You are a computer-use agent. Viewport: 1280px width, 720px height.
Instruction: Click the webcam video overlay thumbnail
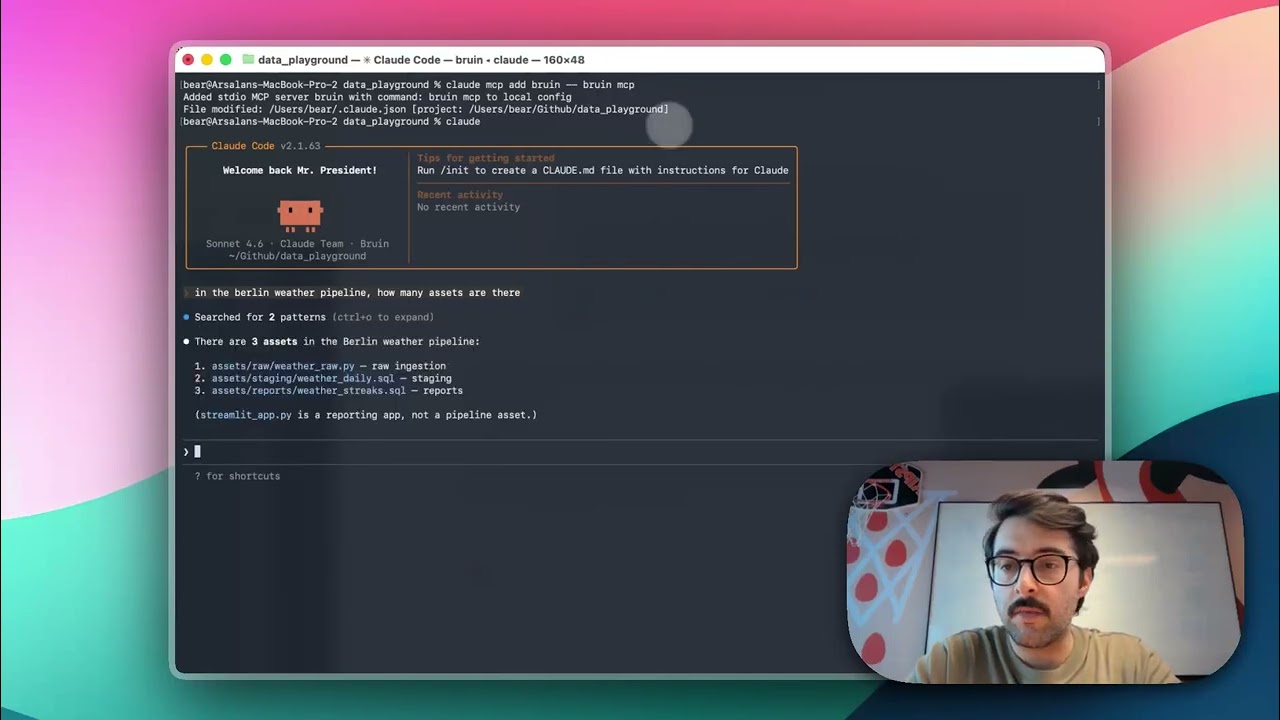pos(1045,572)
